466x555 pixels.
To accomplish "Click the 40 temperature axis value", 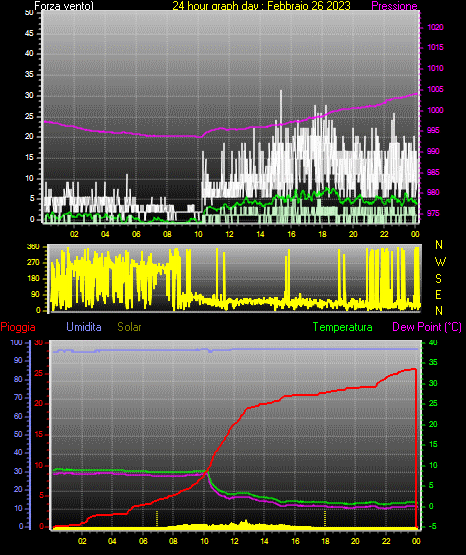I will click(433, 342).
